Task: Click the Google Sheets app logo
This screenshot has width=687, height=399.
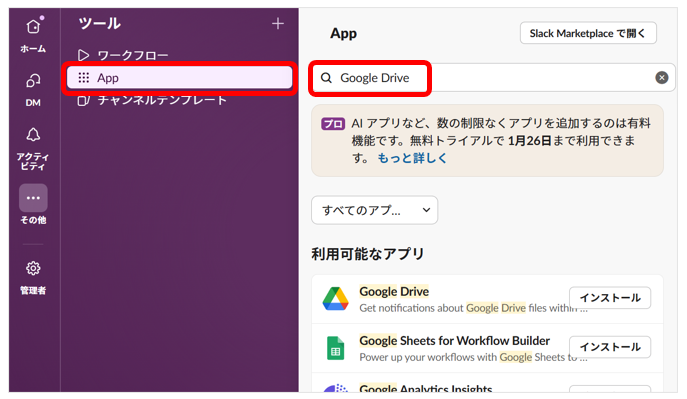Action: 336,348
